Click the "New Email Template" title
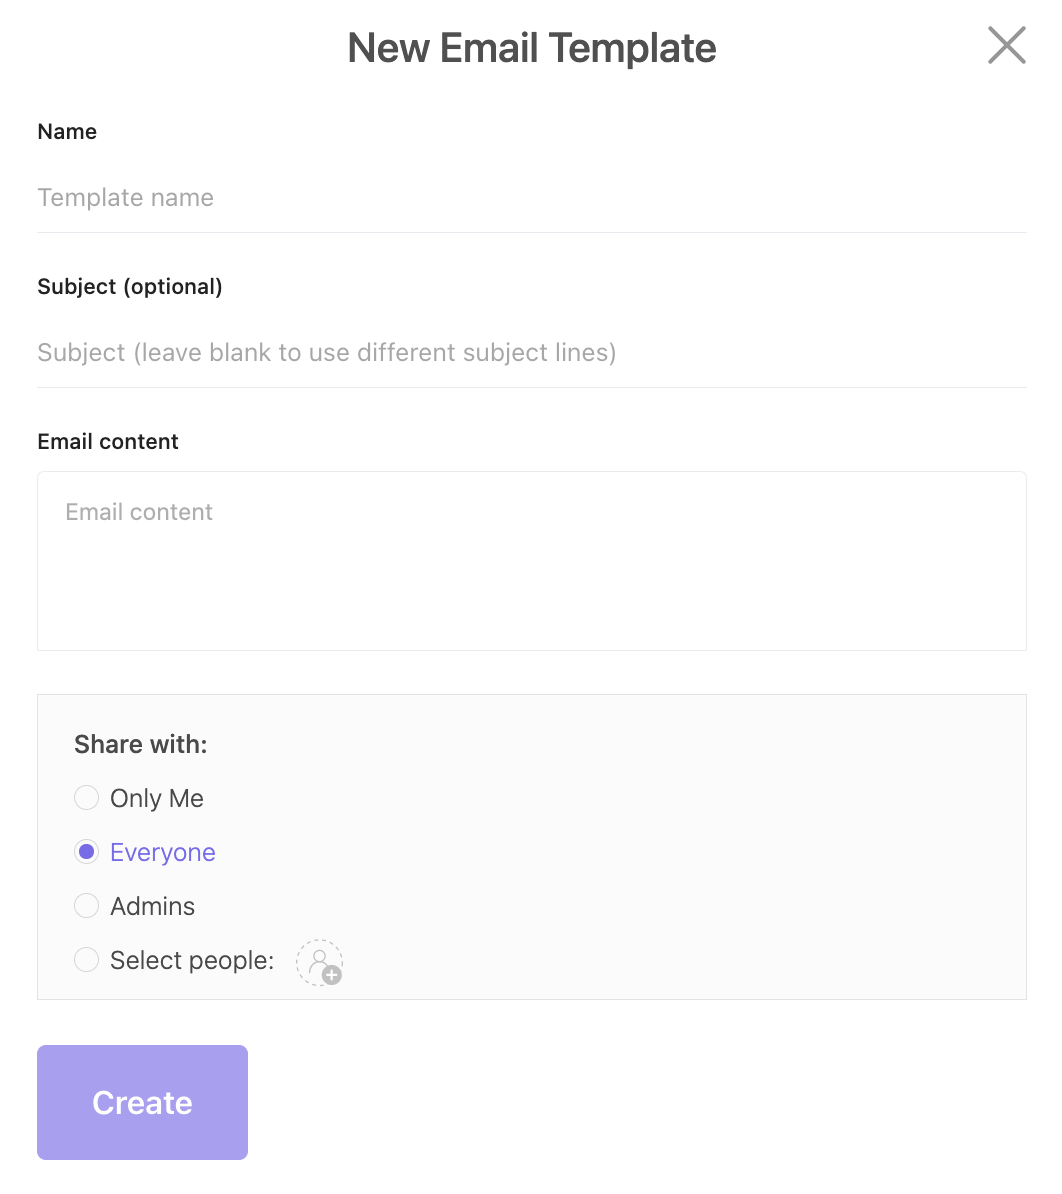 tap(531, 48)
